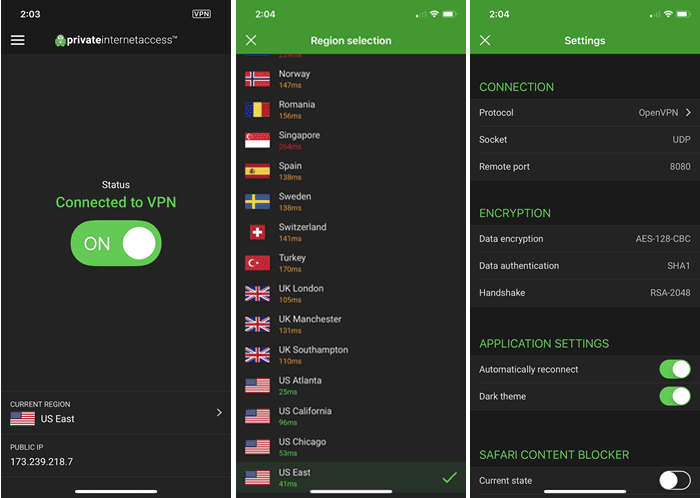The height and width of the screenshot is (498, 700).
Task: Select Norway region
Action: coord(351,79)
